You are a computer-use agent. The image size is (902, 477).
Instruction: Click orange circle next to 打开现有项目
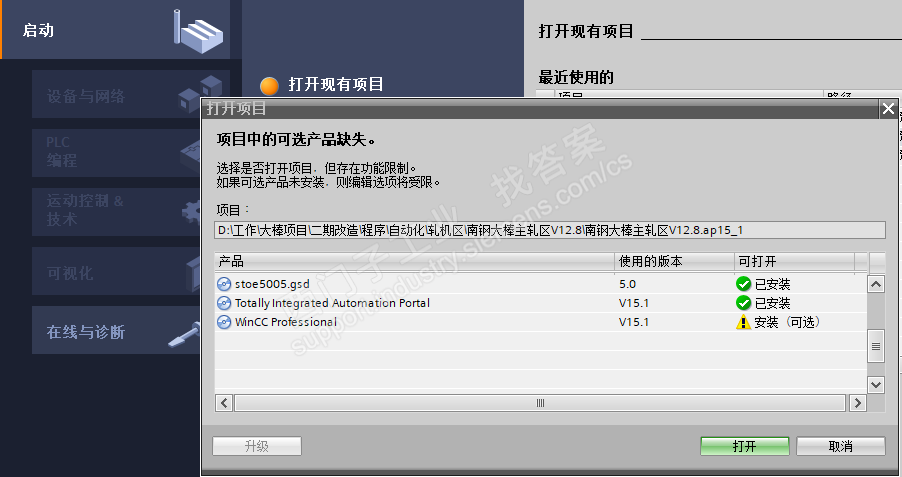pos(269,86)
